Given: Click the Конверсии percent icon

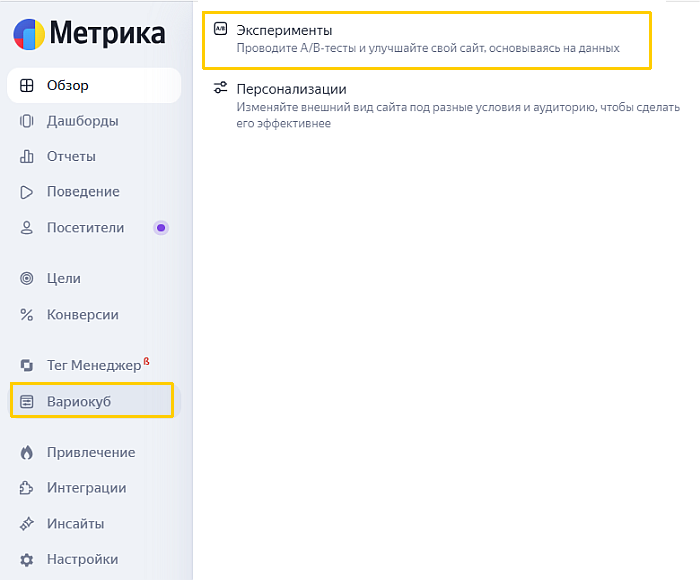Looking at the screenshot, I should point(27,315).
